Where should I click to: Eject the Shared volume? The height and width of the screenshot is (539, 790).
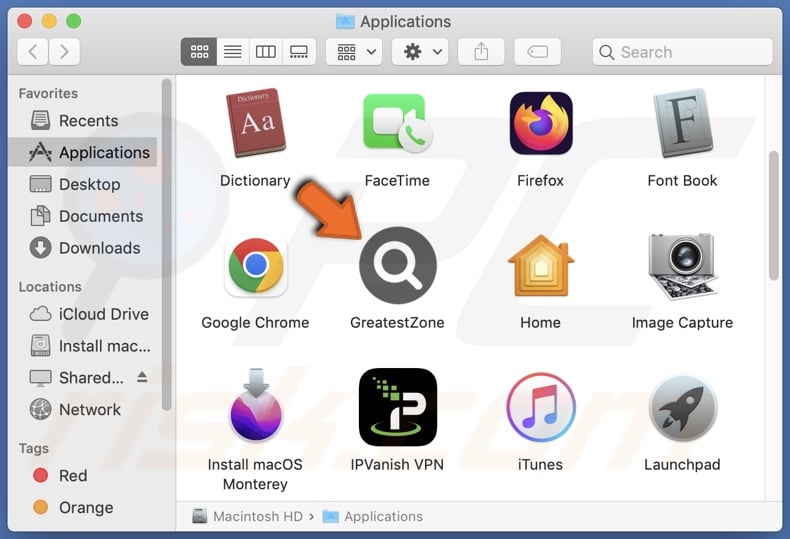point(142,377)
